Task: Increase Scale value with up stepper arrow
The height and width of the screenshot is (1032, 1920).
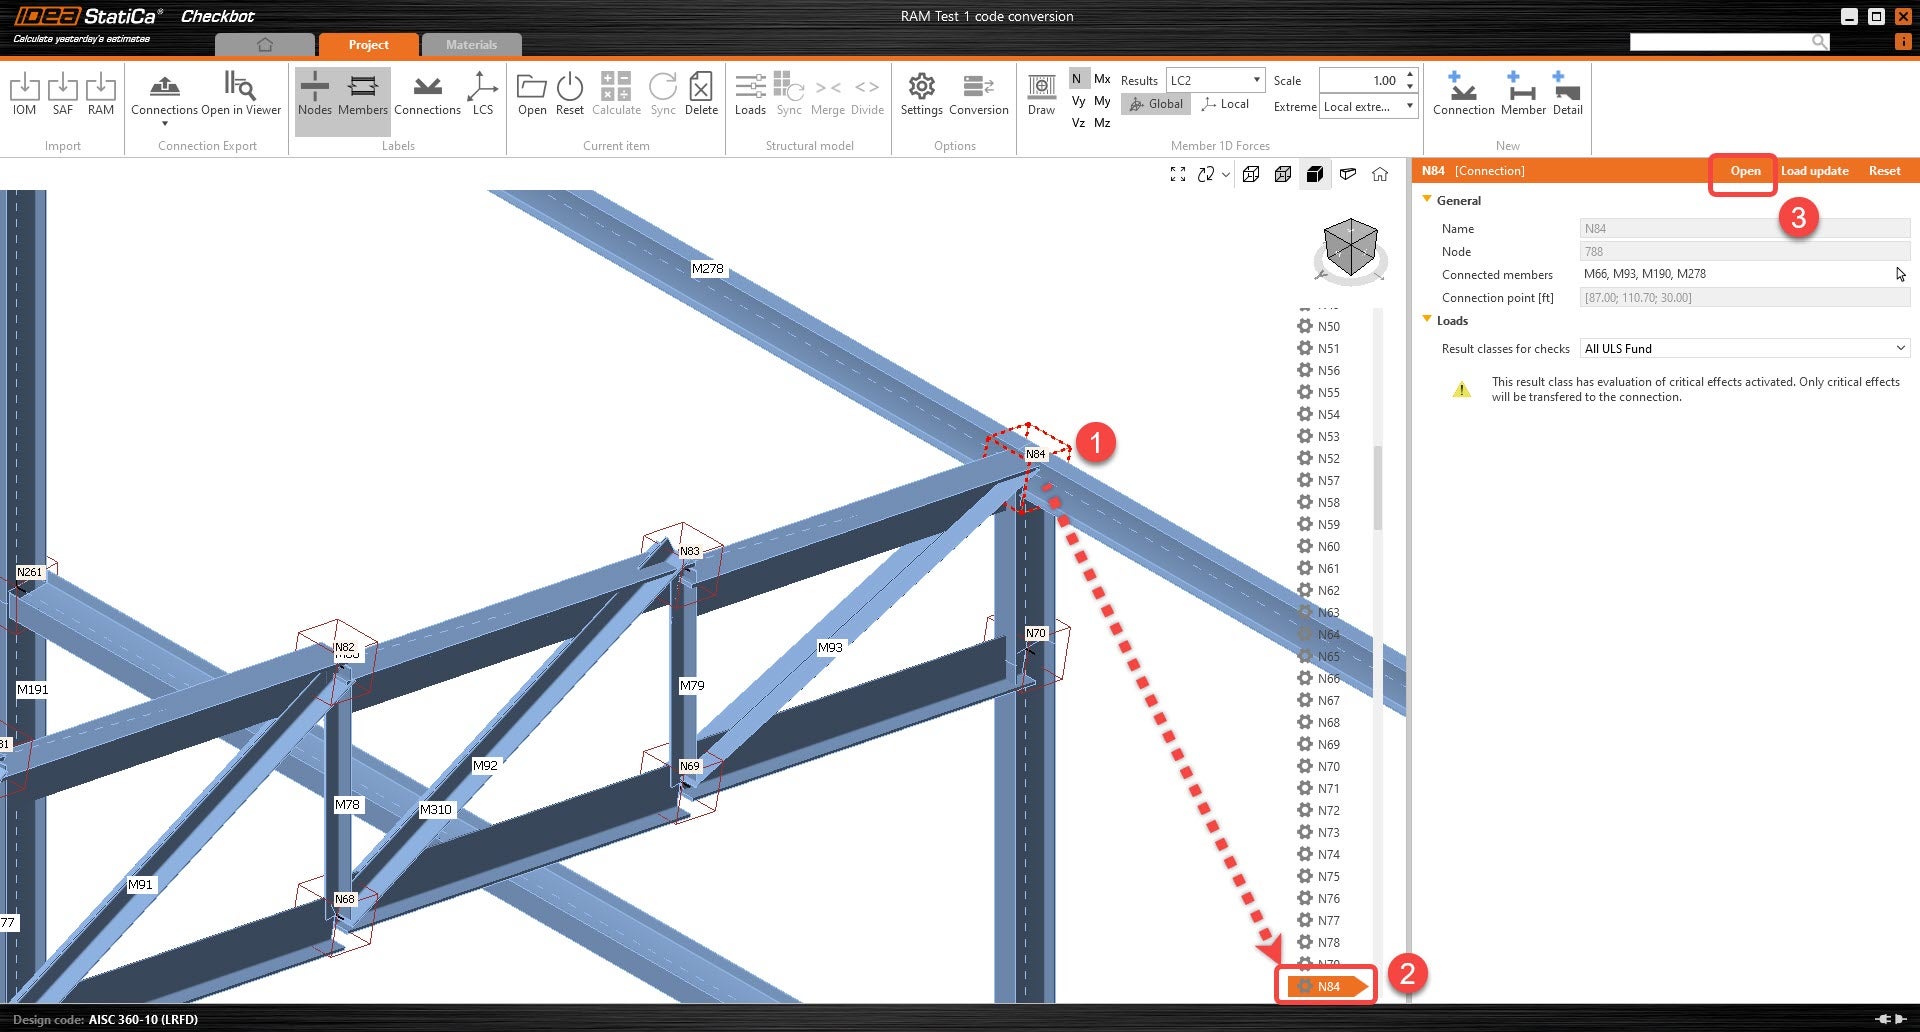Action: coord(1410,75)
